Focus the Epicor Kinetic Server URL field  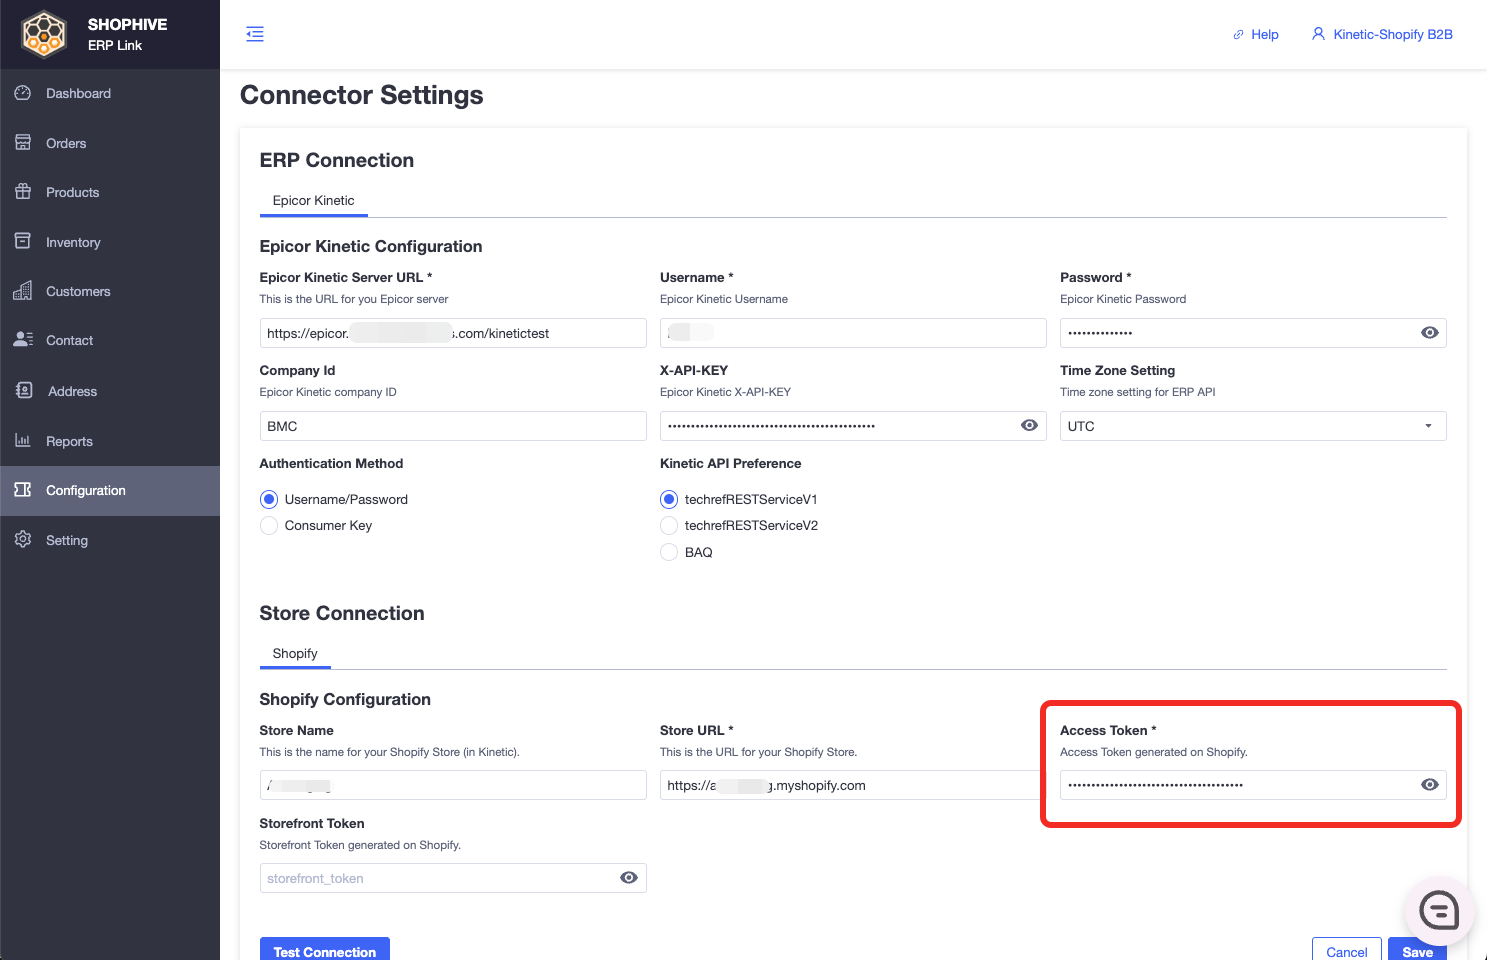tap(453, 333)
